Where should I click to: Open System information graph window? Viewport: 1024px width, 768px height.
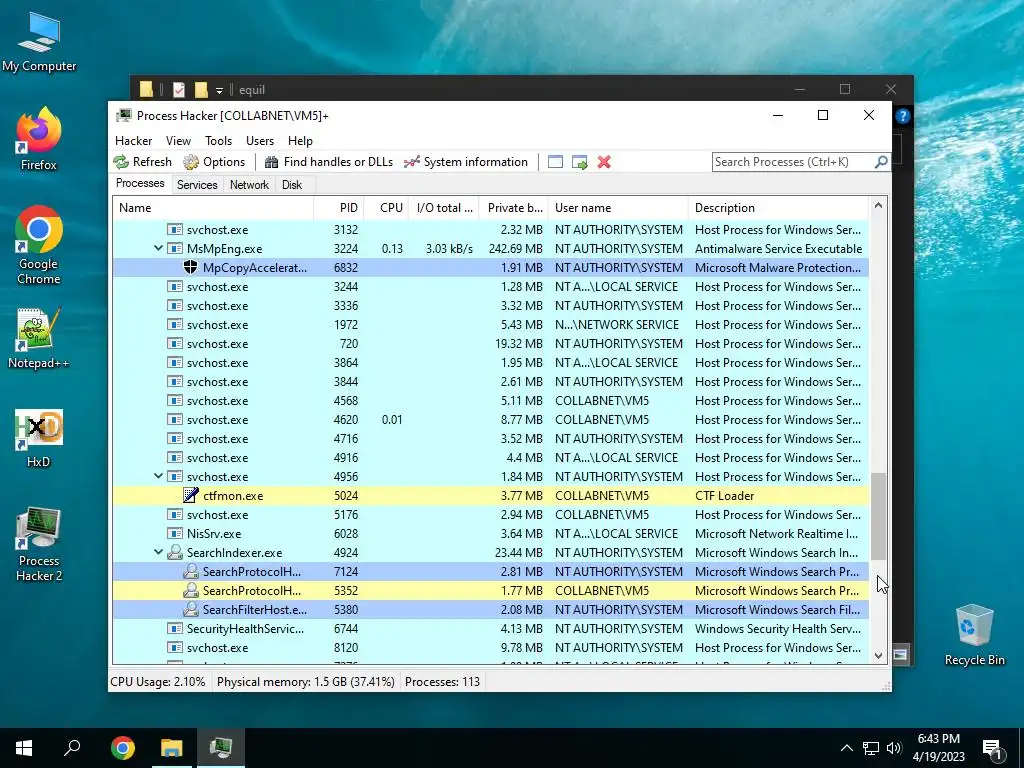pos(466,162)
